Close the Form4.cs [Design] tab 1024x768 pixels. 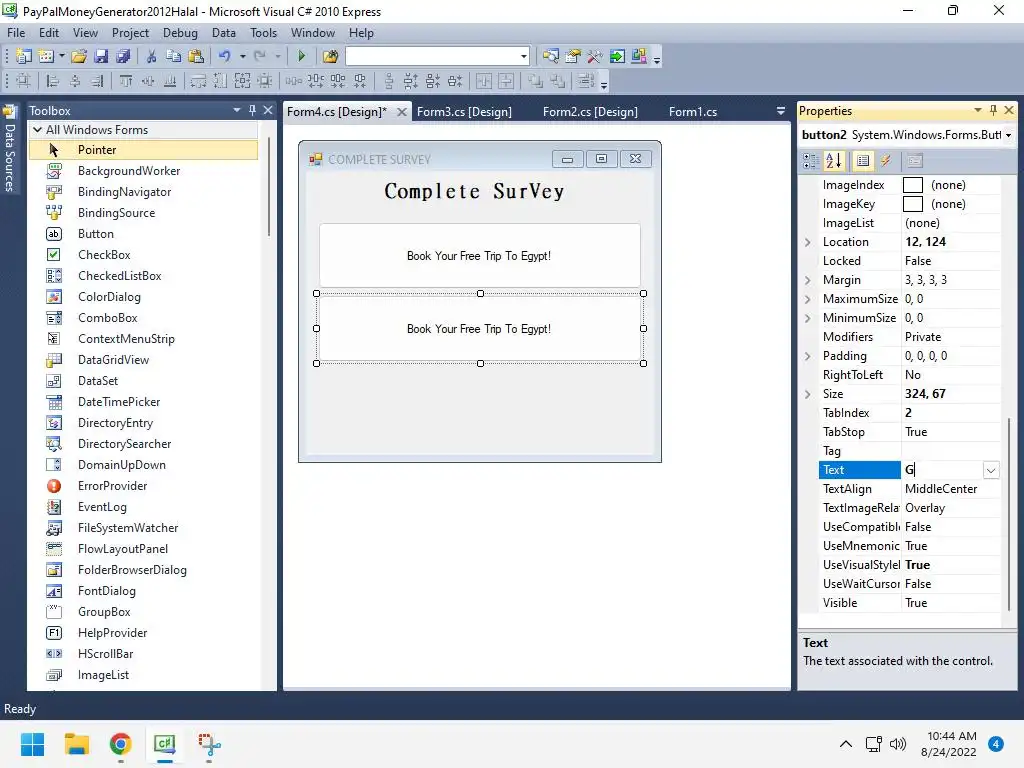click(x=402, y=112)
